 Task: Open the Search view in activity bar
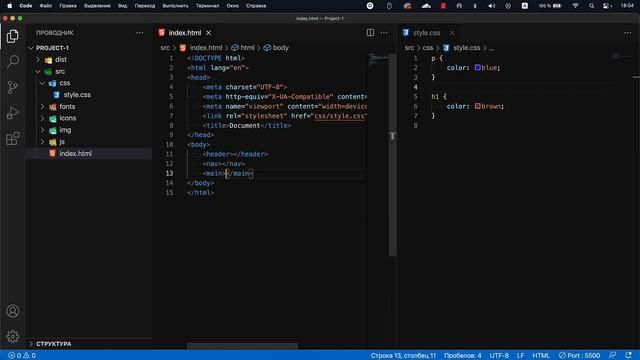point(13,61)
